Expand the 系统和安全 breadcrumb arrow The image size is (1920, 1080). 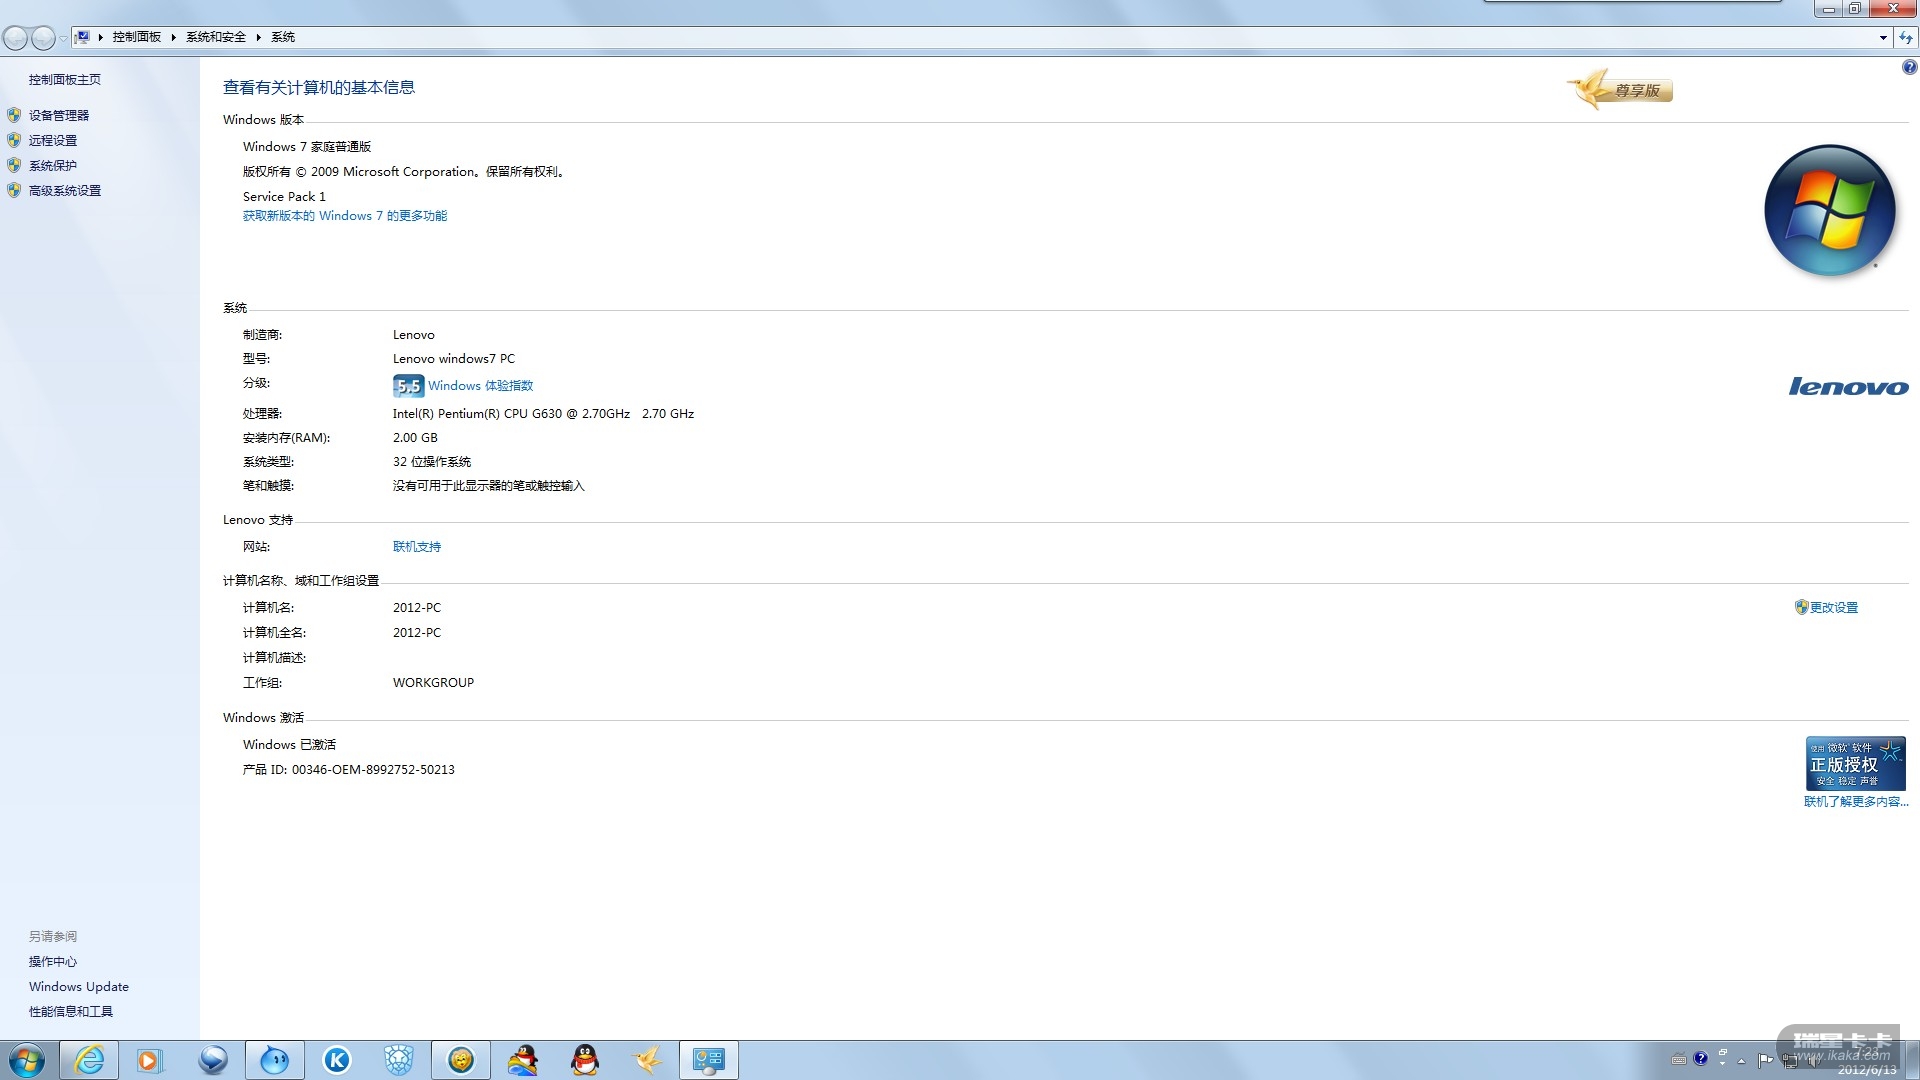(x=258, y=37)
